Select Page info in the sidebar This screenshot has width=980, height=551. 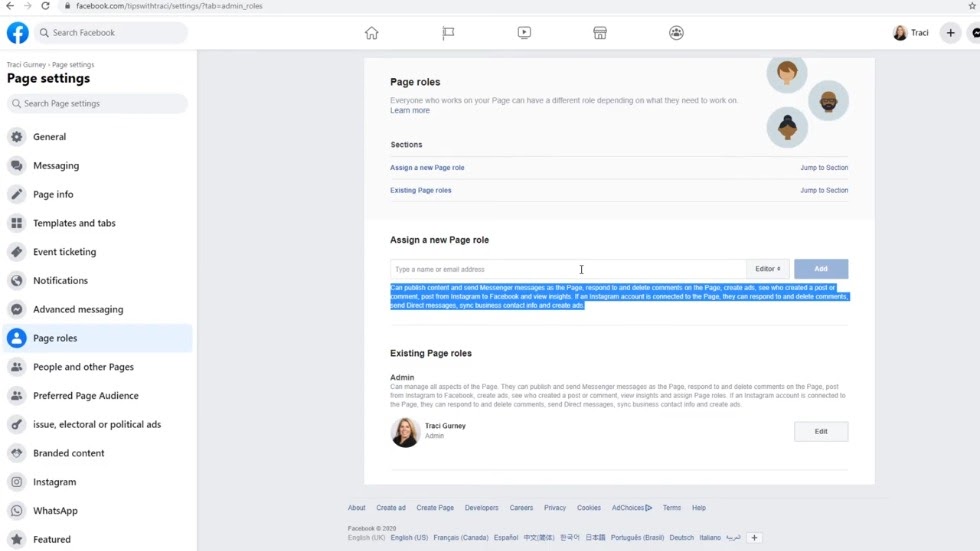(98, 194)
